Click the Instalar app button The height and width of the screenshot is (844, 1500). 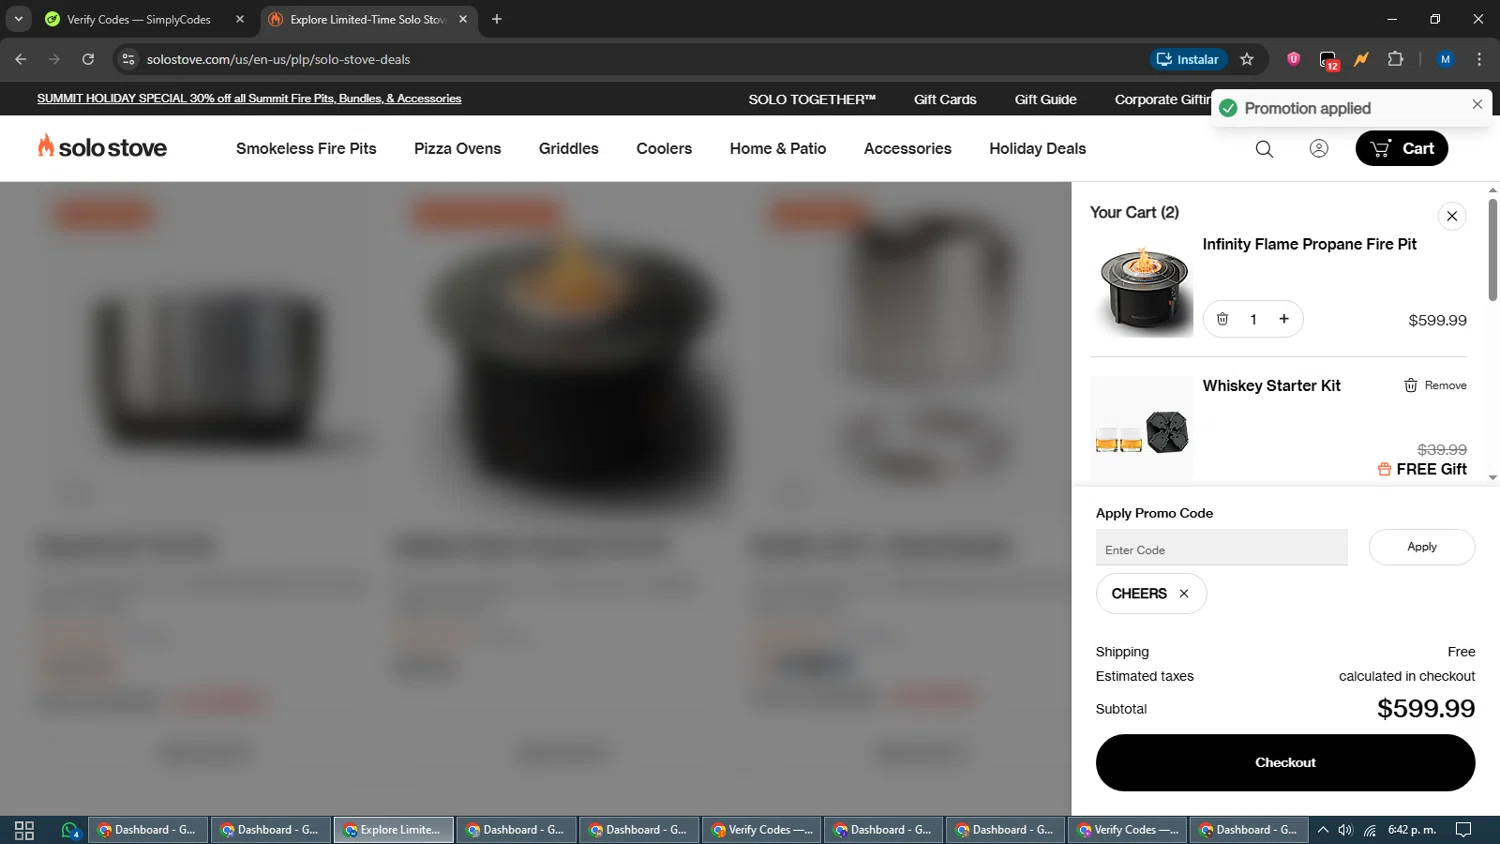[1188, 60]
